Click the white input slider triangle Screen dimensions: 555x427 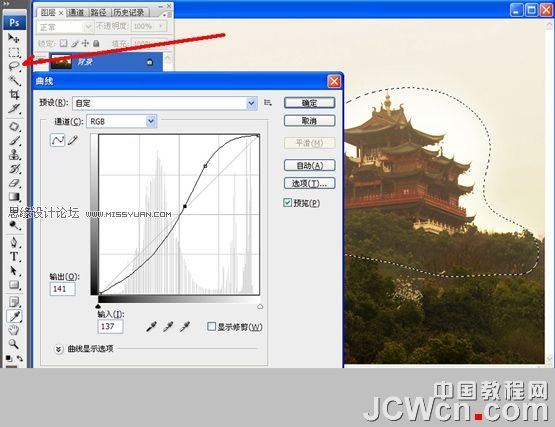(x=260, y=306)
